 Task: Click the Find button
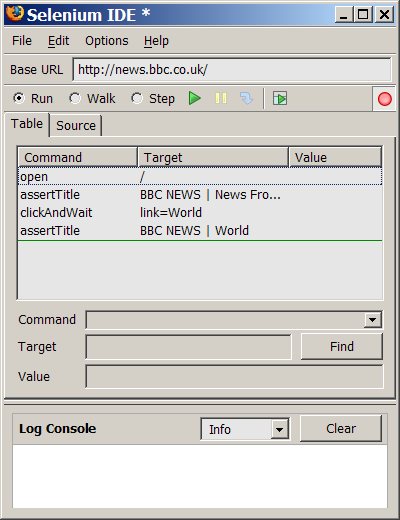pos(342,347)
